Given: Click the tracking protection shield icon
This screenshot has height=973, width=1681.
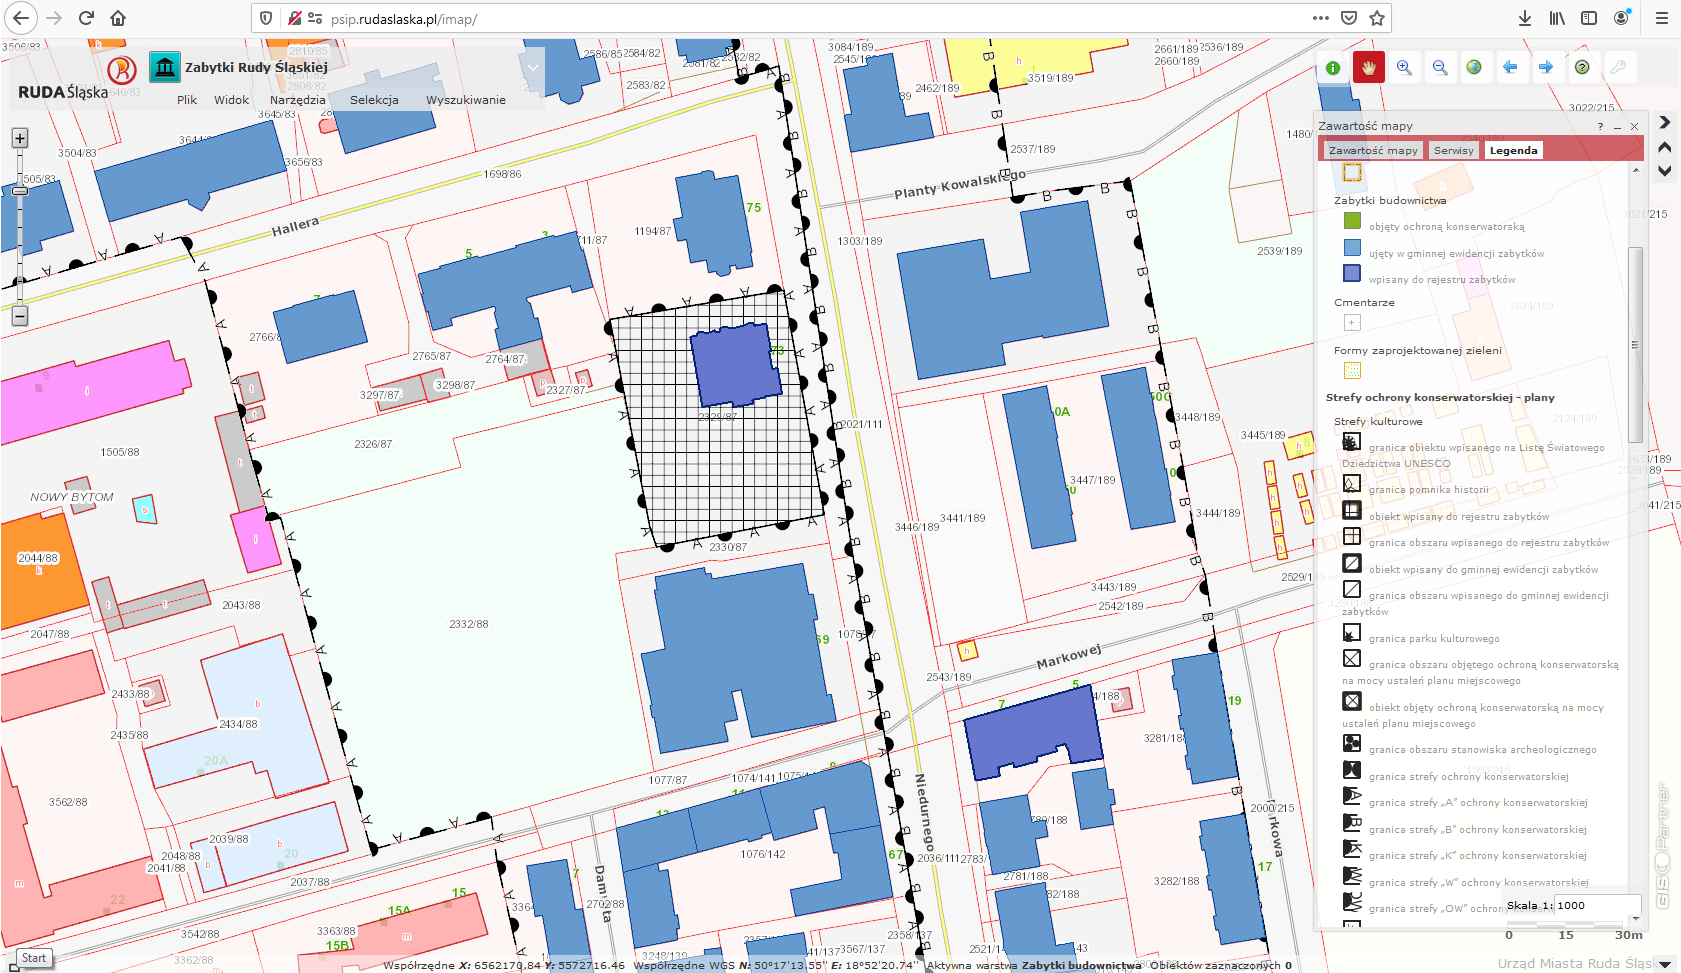Looking at the screenshot, I should (x=266, y=18).
